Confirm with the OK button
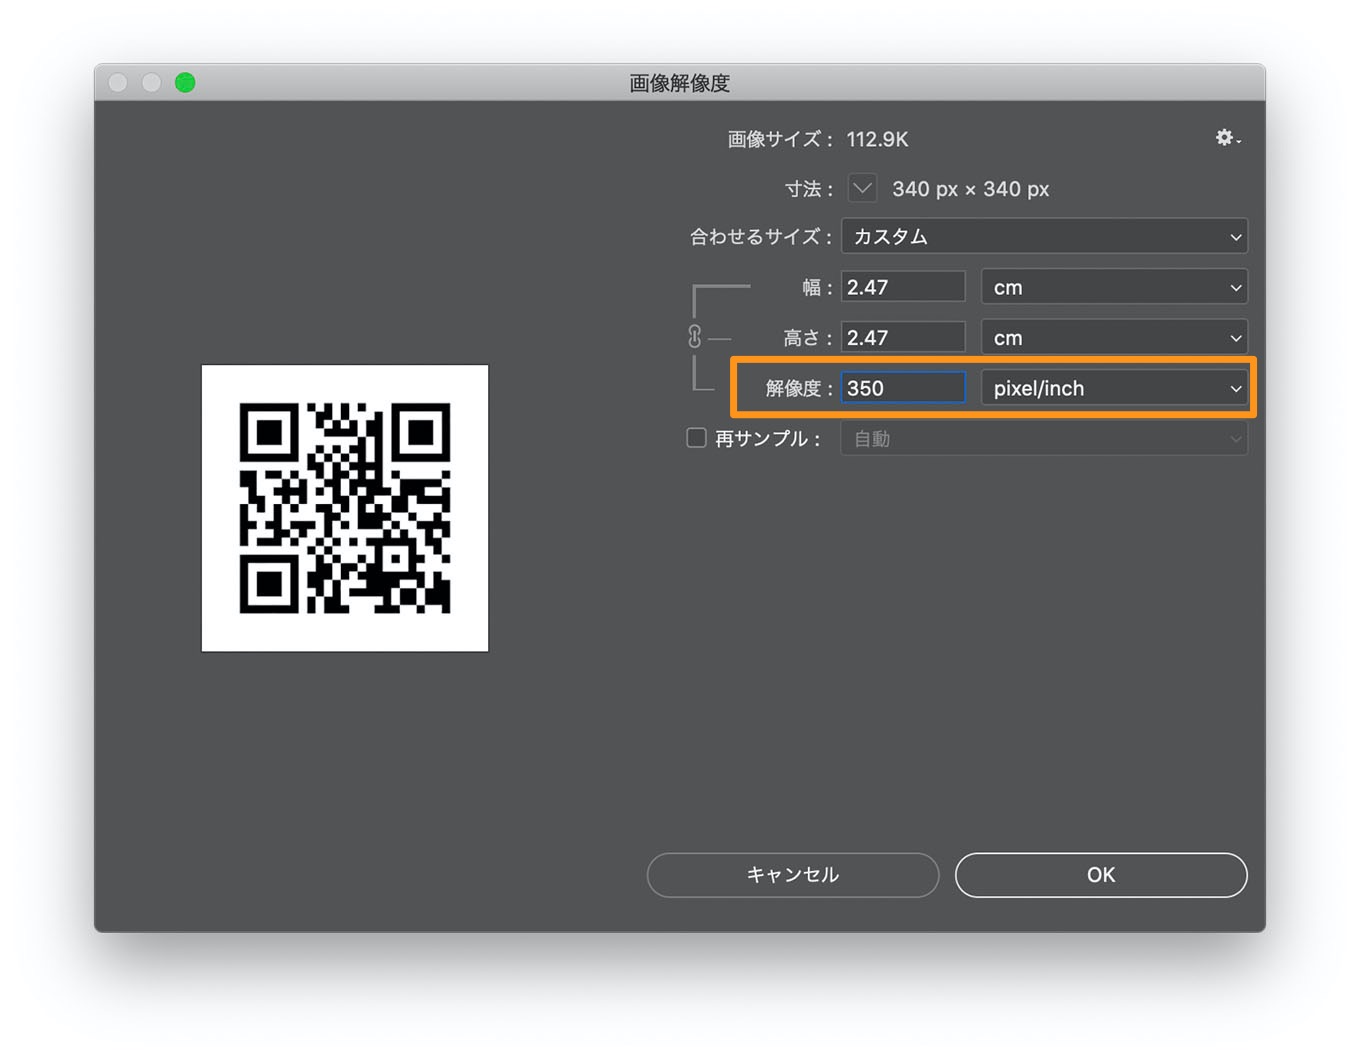Screen dimensions: 1360x1057 (1101, 875)
